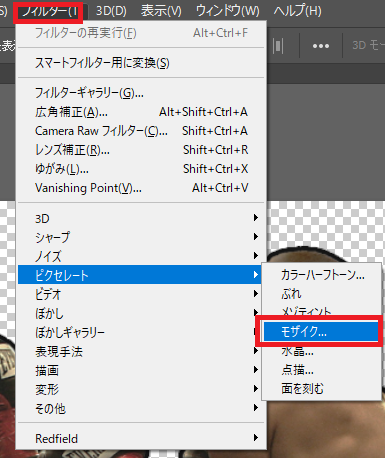Click the align distribute icon in options bar
This screenshot has height=458, width=385.
278,46
